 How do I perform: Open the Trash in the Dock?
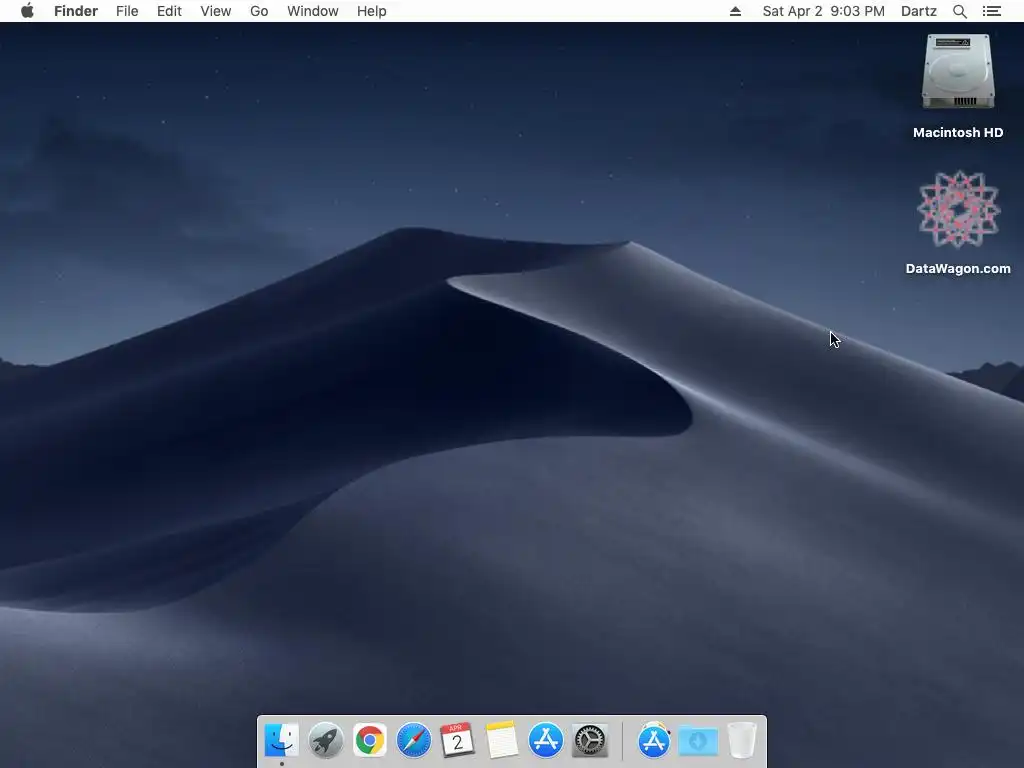tap(742, 741)
